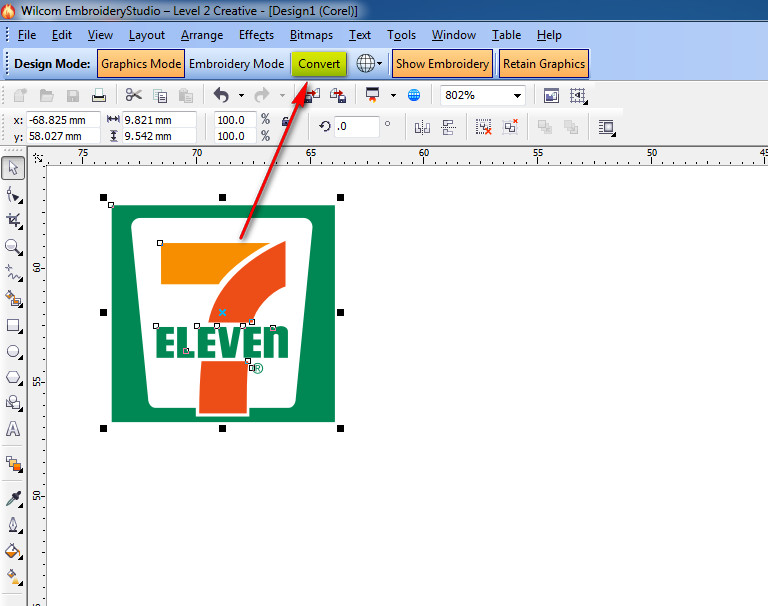Open the Bitmaps menu
Image resolution: width=768 pixels, height=606 pixels.
tap(311, 35)
